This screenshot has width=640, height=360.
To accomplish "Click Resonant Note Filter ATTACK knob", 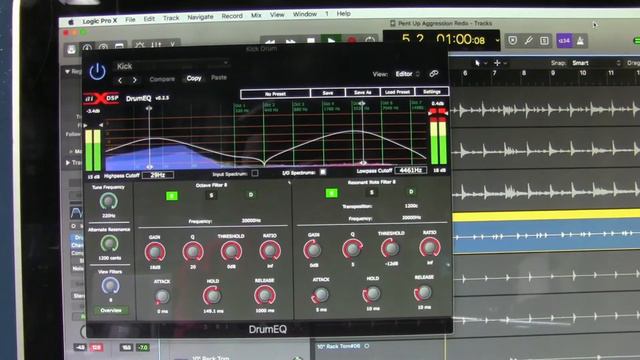I will 321,294.
